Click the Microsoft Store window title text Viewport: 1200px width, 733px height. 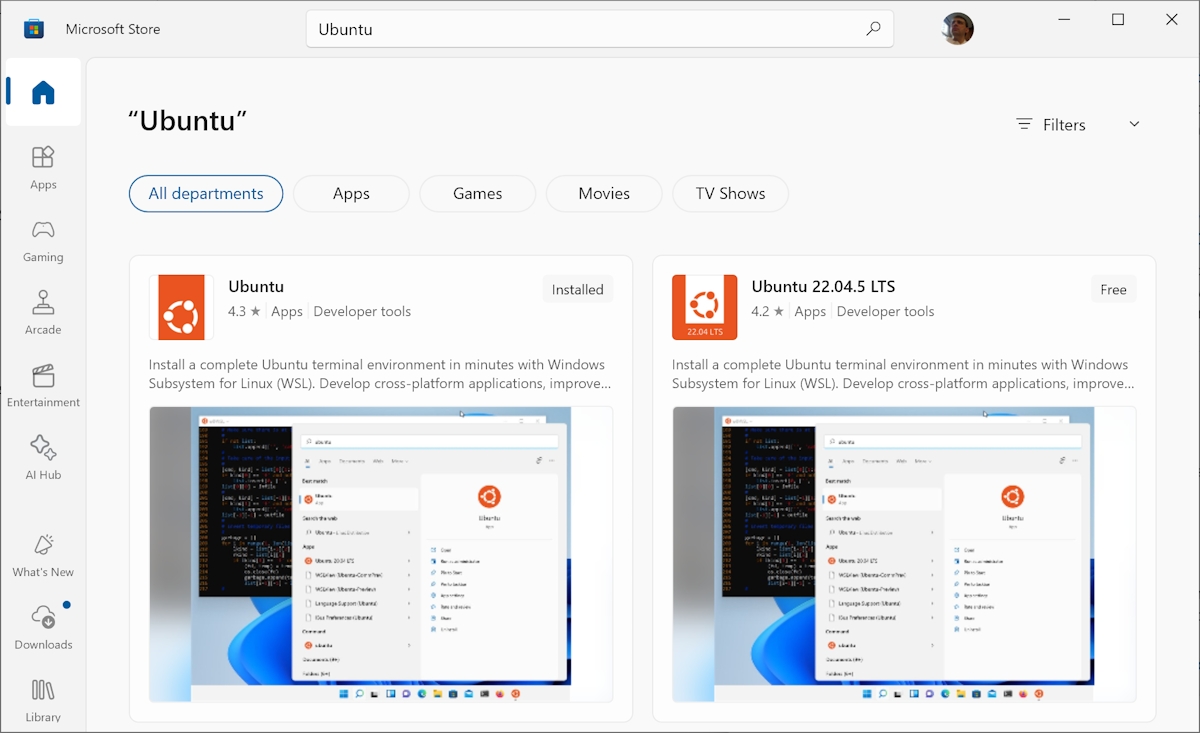pos(113,29)
